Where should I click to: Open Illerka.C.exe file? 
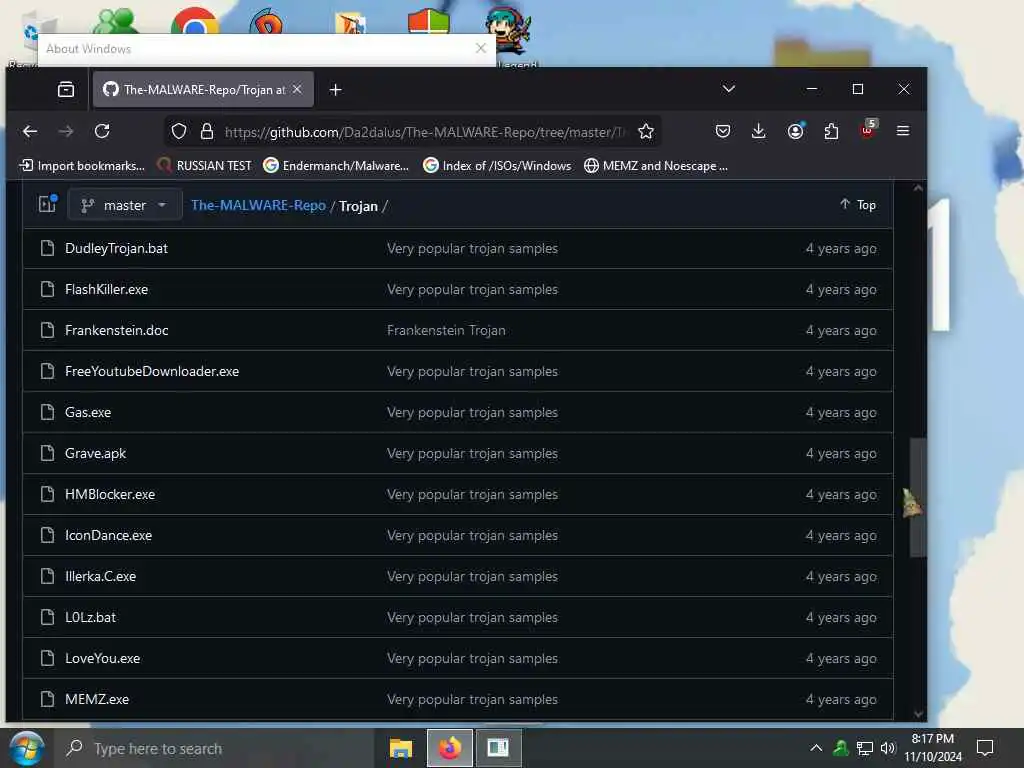pyautogui.click(x=101, y=577)
